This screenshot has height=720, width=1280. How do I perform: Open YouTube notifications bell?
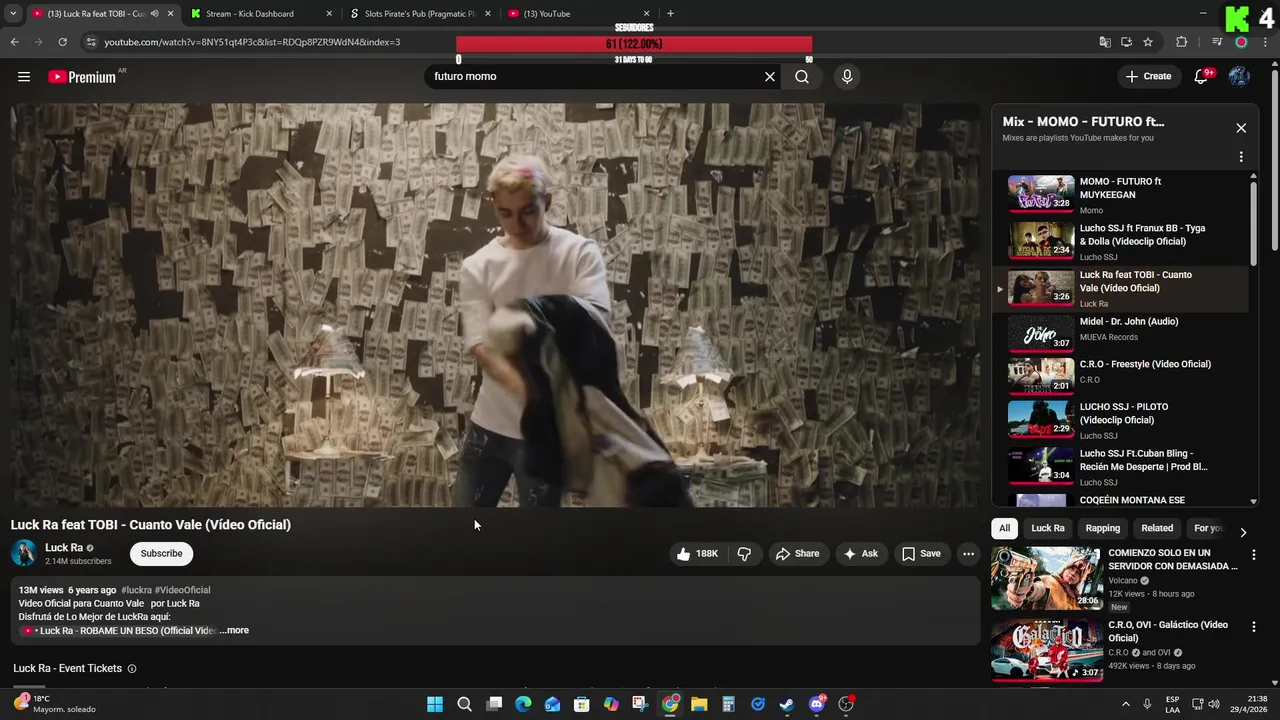point(1201,76)
